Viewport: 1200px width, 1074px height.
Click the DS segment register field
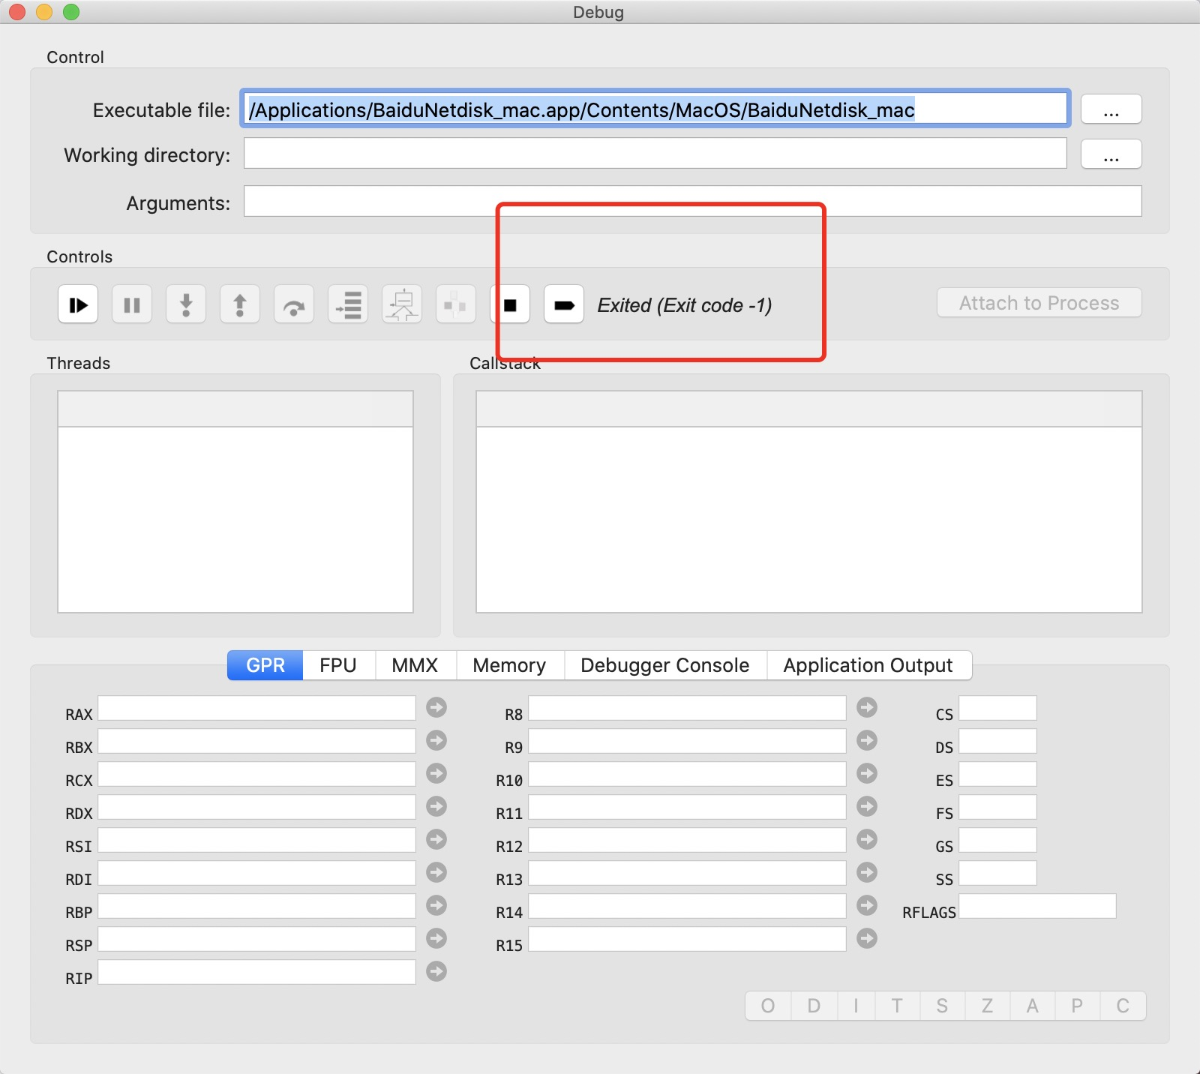tap(998, 741)
